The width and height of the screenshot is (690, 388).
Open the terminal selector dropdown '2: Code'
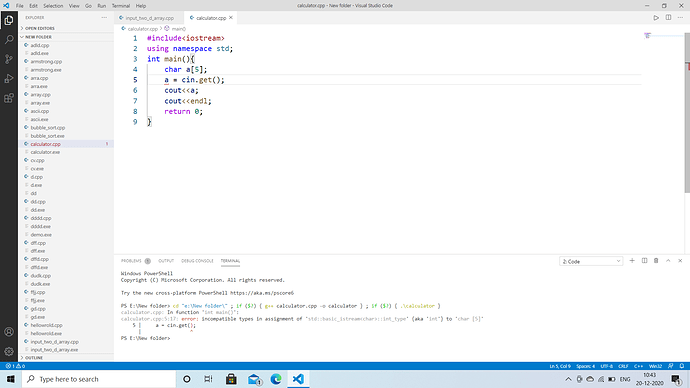tap(591, 261)
